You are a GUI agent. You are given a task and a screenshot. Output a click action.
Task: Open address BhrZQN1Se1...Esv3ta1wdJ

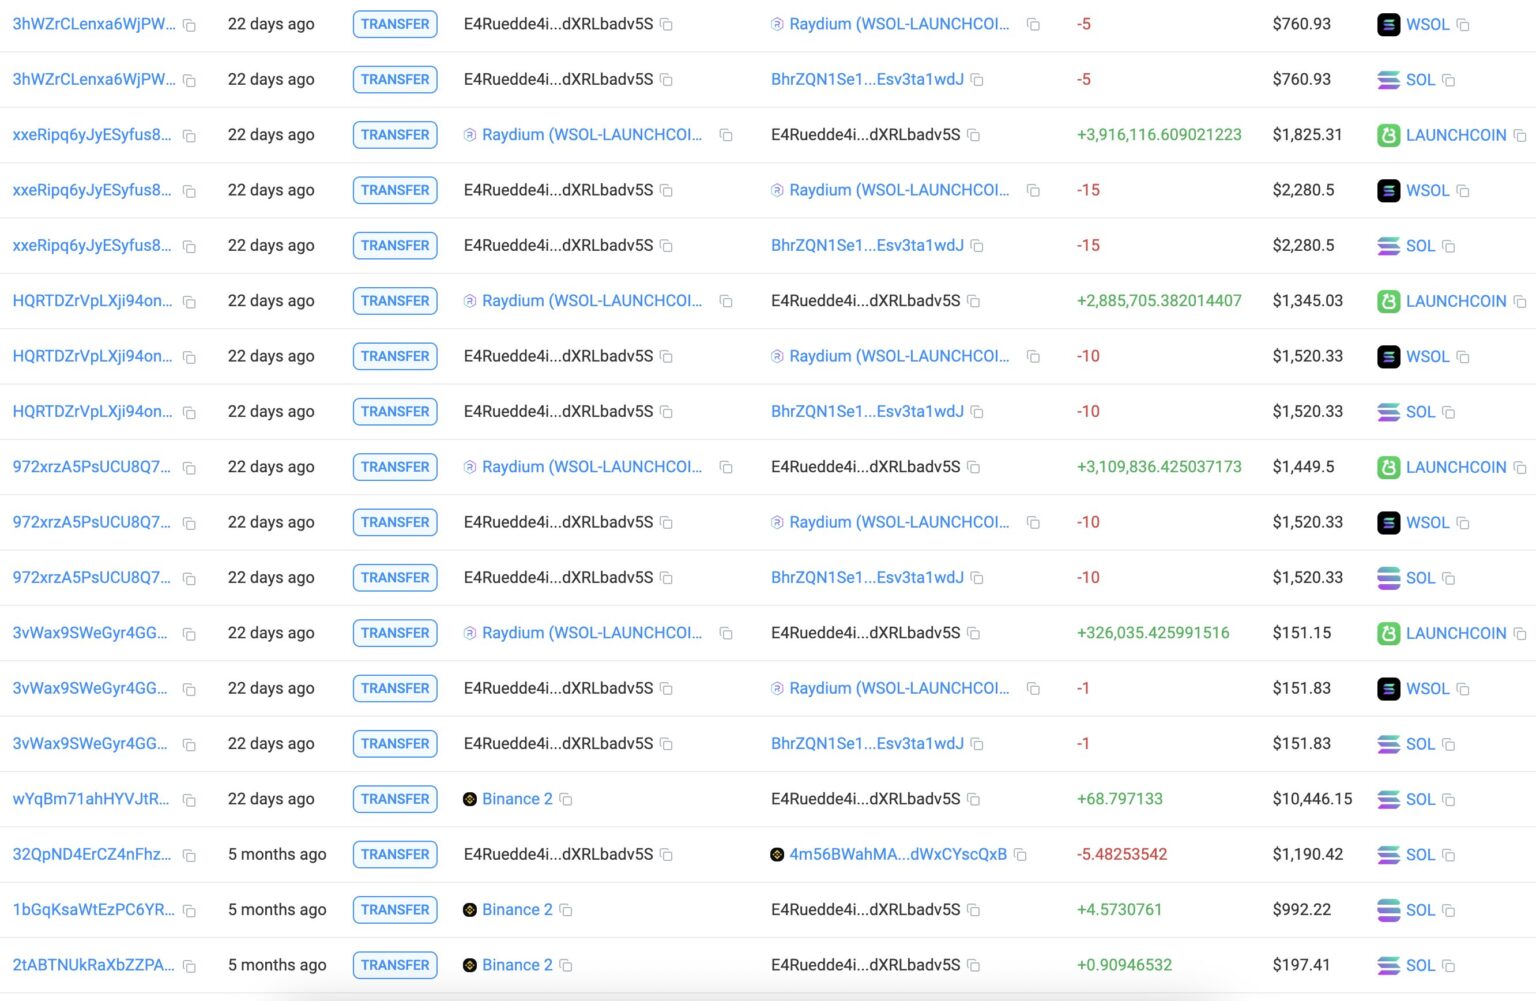point(869,79)
